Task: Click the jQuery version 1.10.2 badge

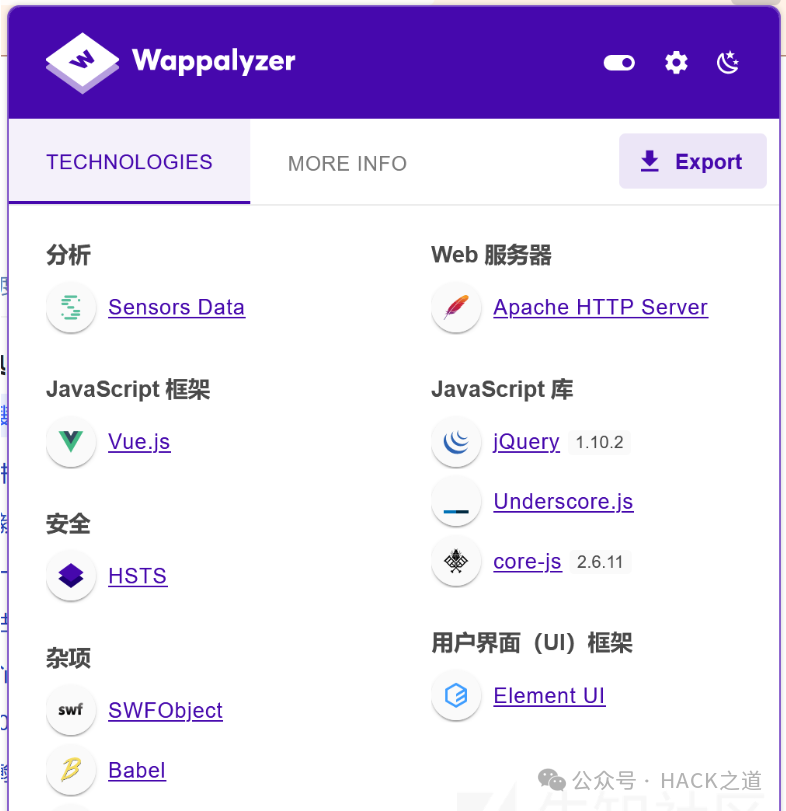Action: point(599,443)
